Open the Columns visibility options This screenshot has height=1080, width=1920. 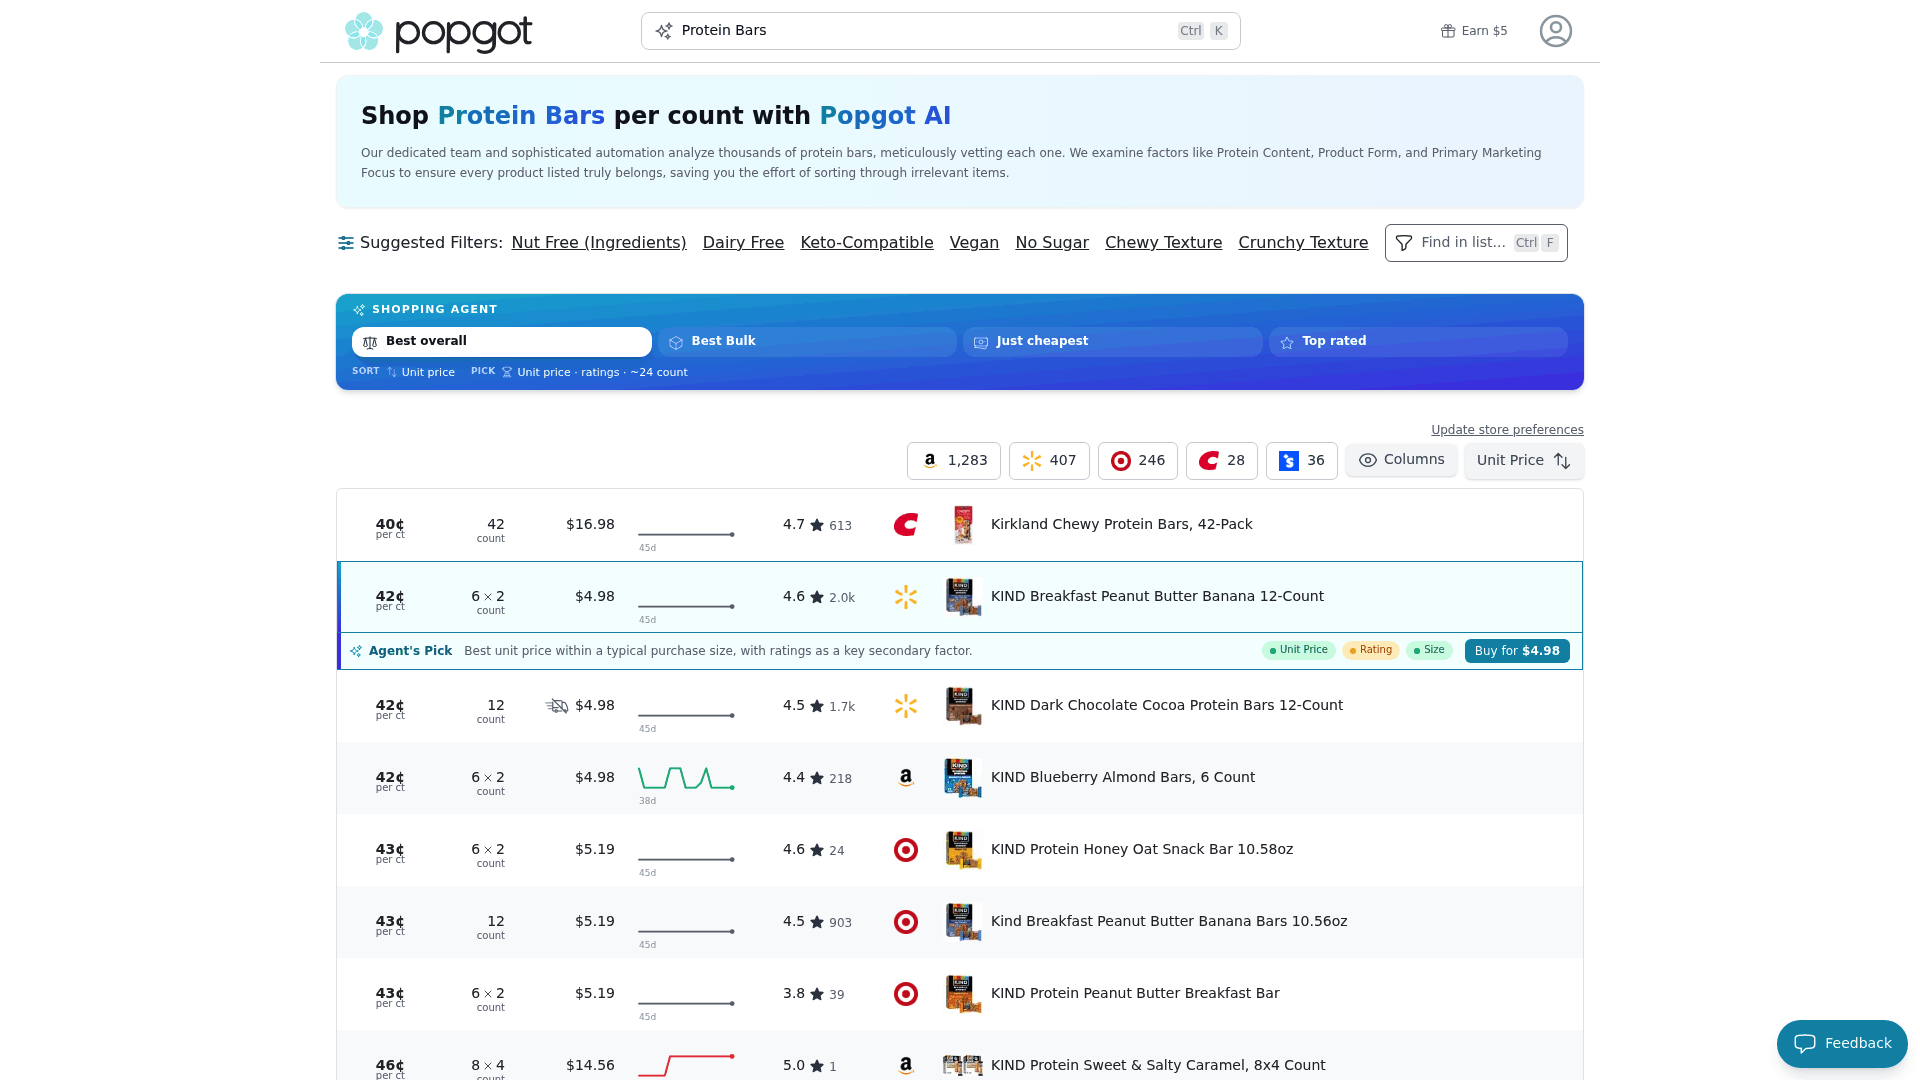click(1401, 460)
